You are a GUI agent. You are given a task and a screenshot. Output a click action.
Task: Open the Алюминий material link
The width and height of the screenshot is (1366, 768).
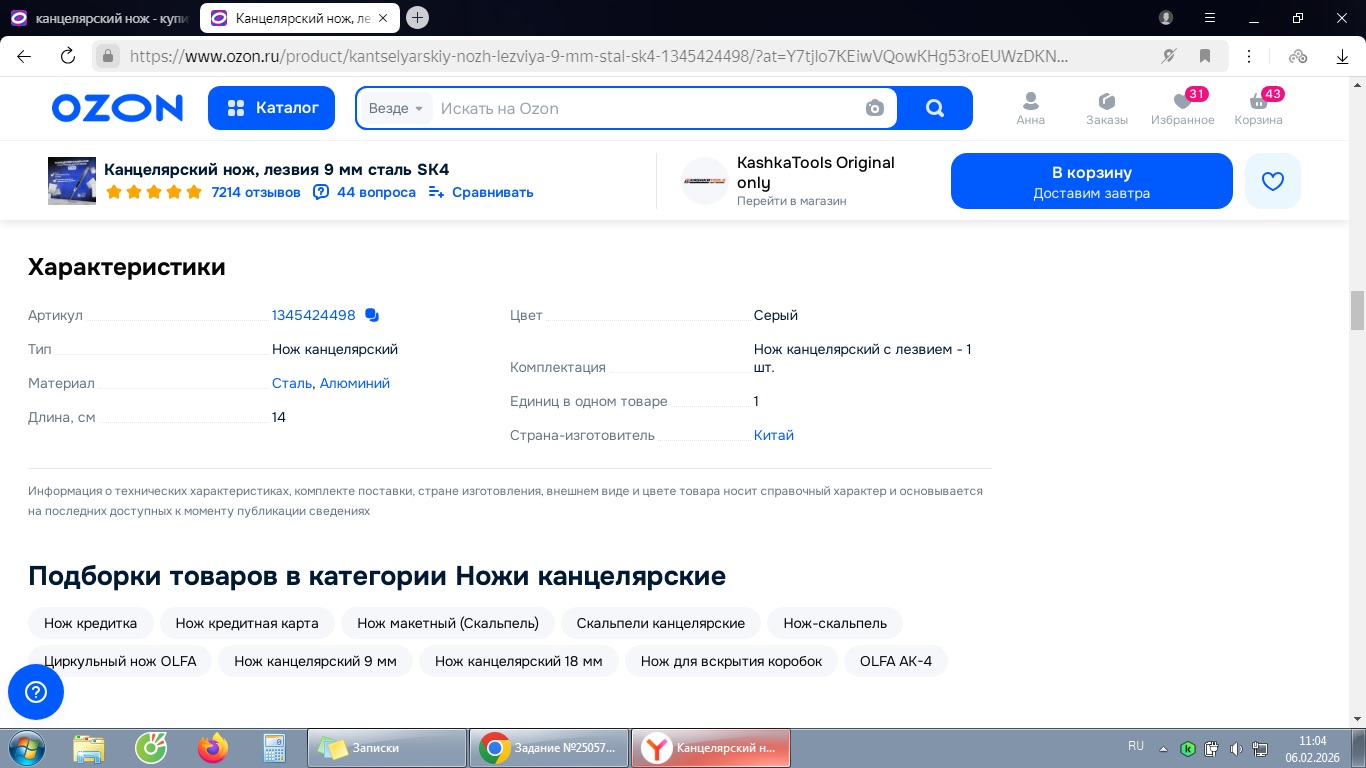click(355, 383)
